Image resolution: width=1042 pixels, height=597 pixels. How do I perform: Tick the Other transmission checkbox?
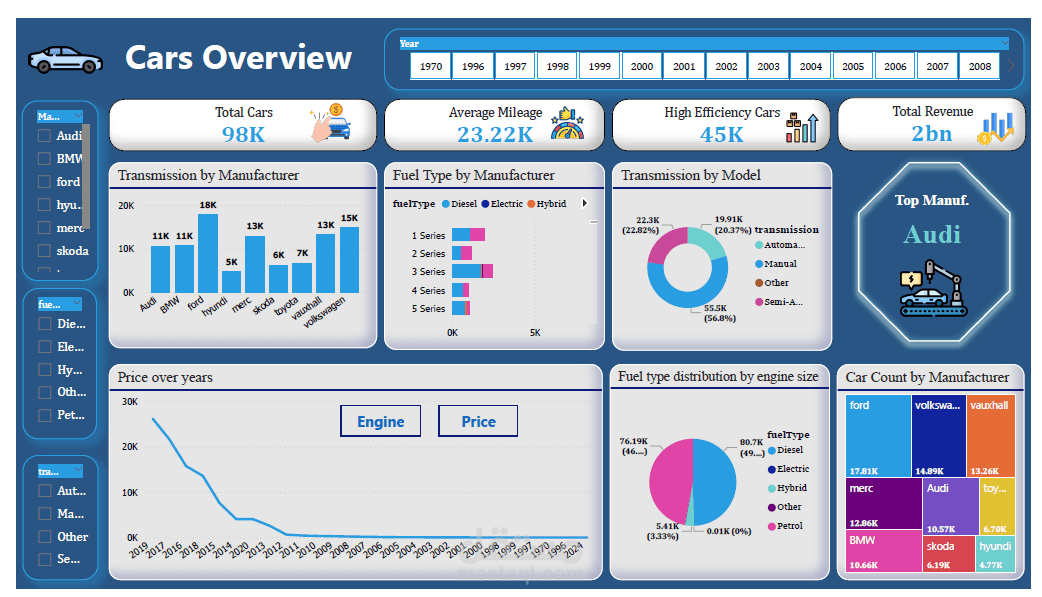(45, 537)
